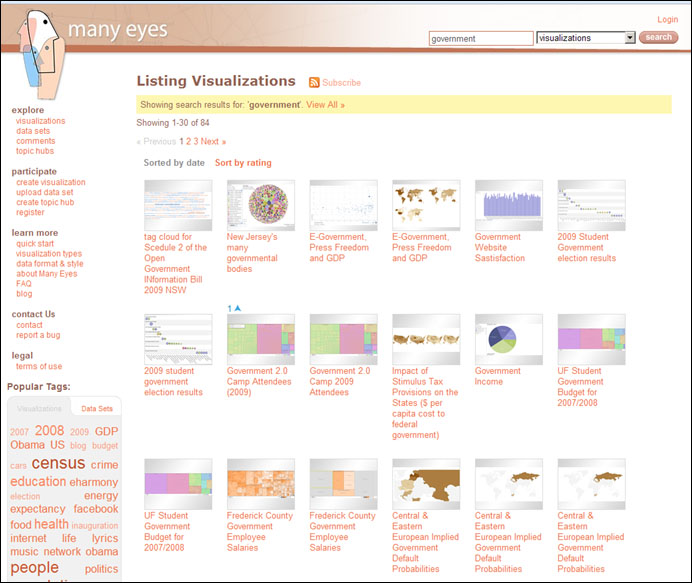Click the View All link in yellow banner

(x=325, y=104)
